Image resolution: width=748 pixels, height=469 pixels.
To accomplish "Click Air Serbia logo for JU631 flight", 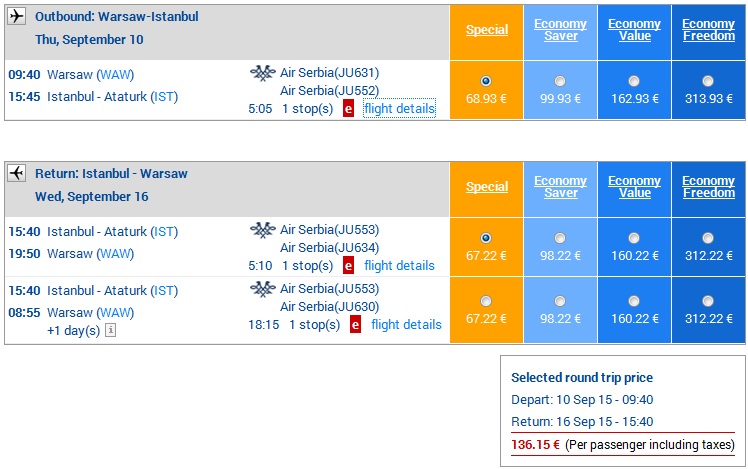I will coord(263,73).
